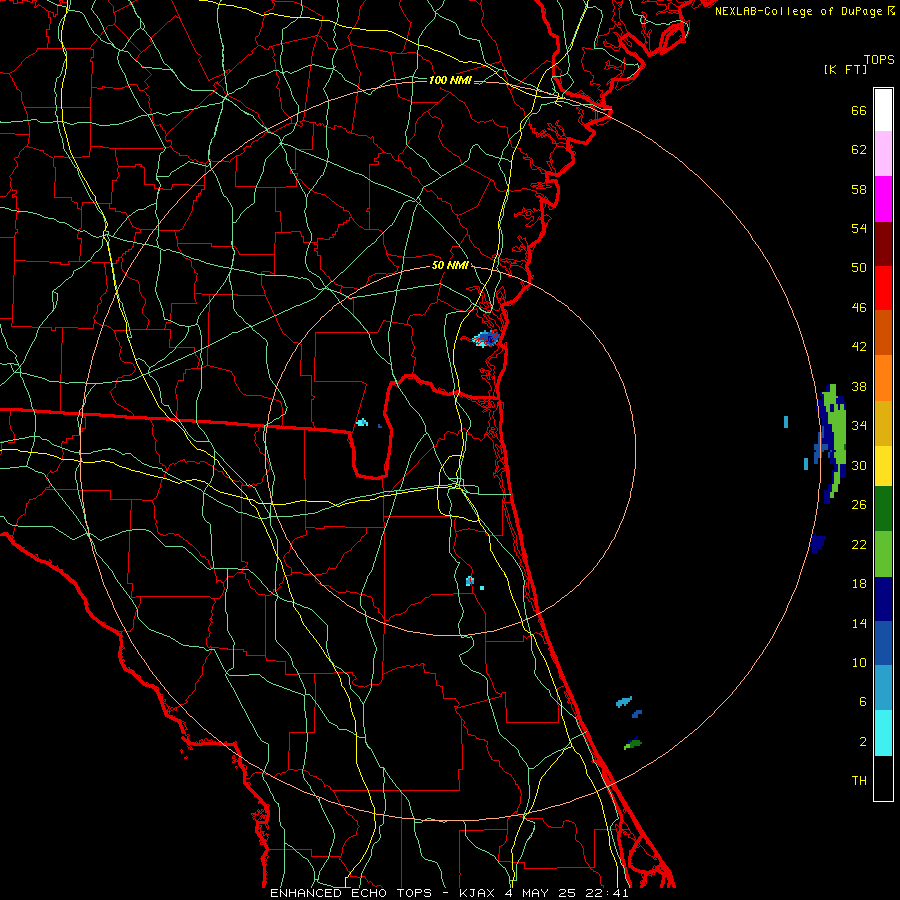The height and width of the screenshot is (900, 900).
Task: Pick the magenta color swatch in the legend
Action: point(883,199)
